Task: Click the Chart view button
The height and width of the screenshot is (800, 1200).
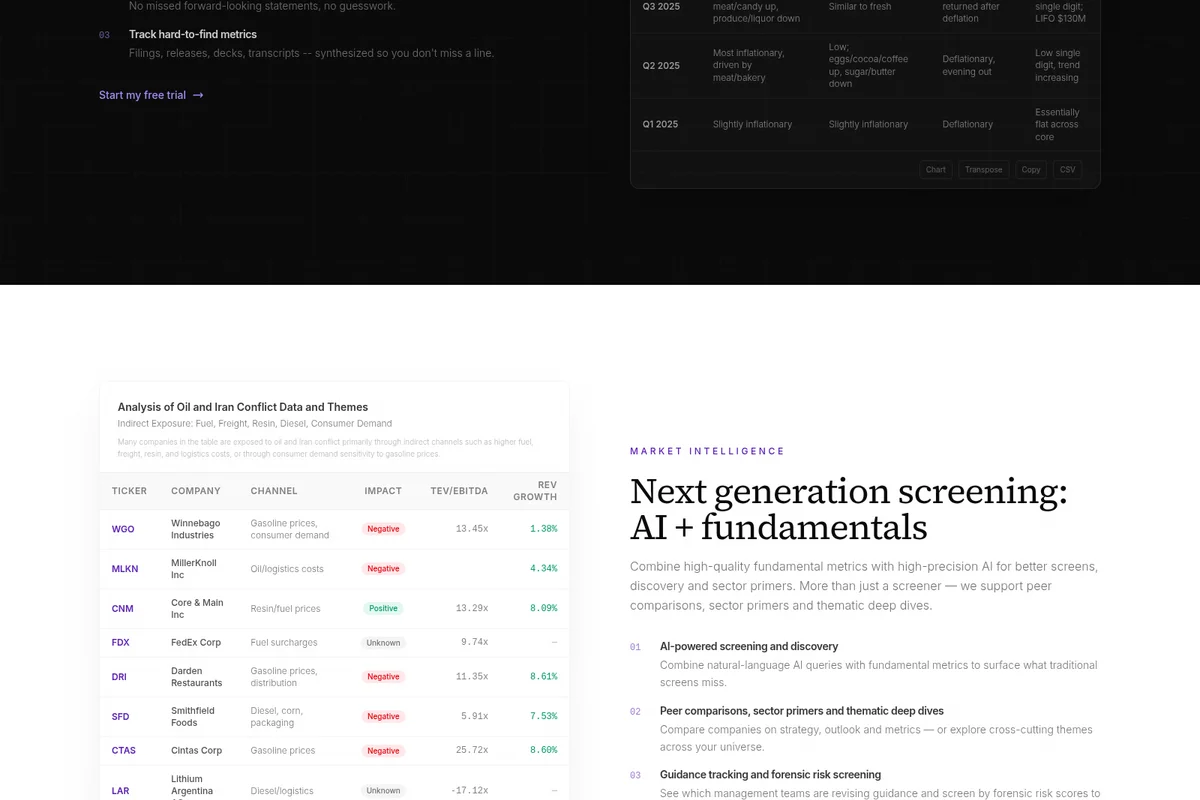Action: [935, 169]
